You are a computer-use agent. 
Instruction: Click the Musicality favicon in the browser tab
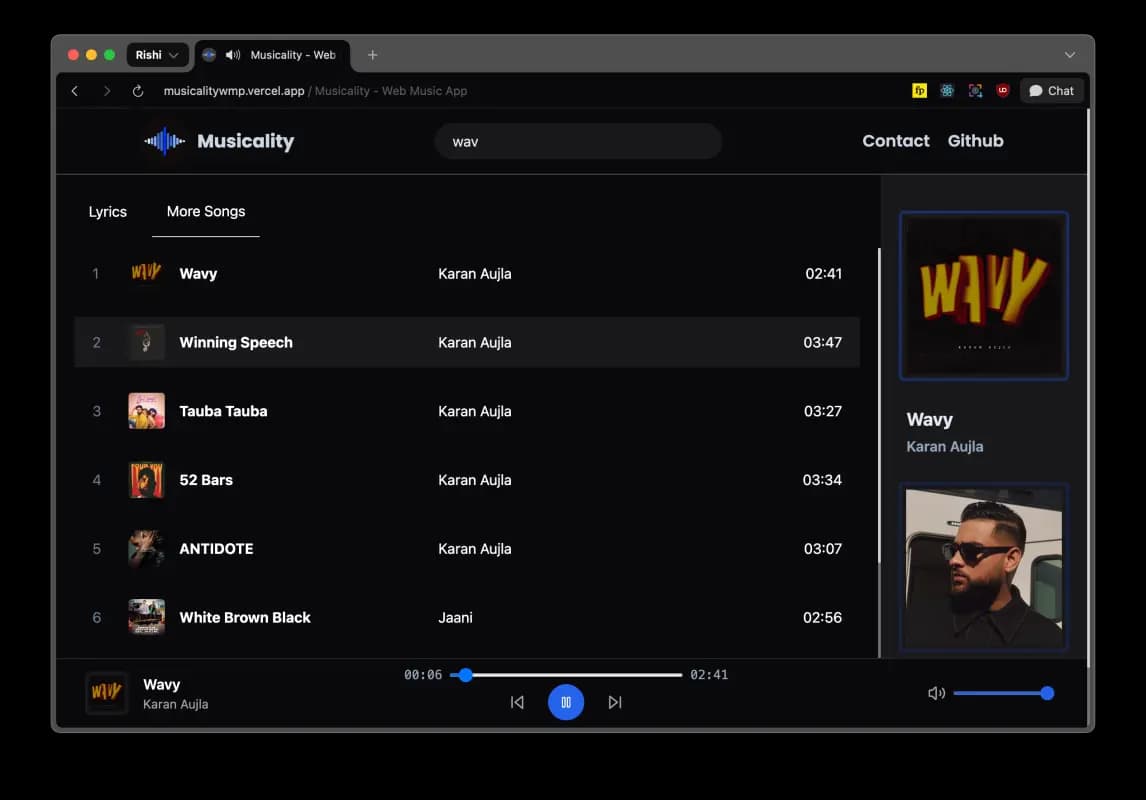tap(209, 55)
